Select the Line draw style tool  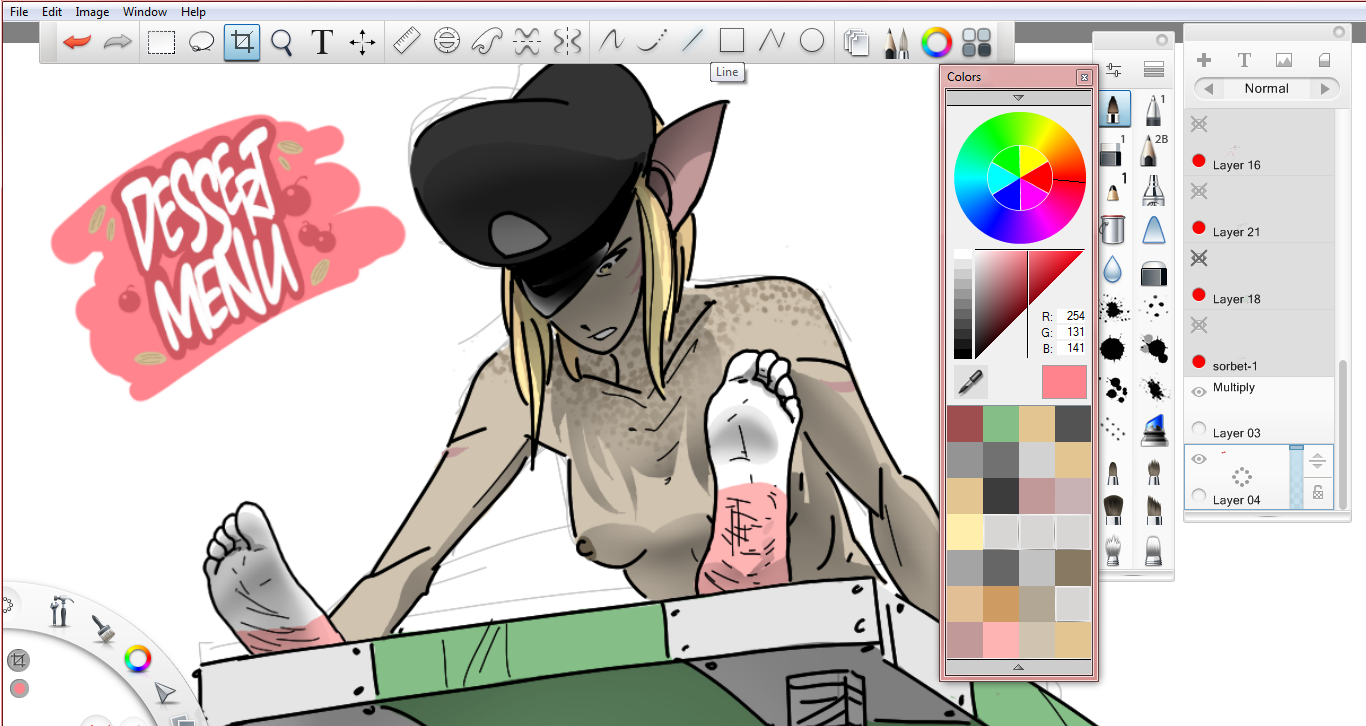click(692, 41)
